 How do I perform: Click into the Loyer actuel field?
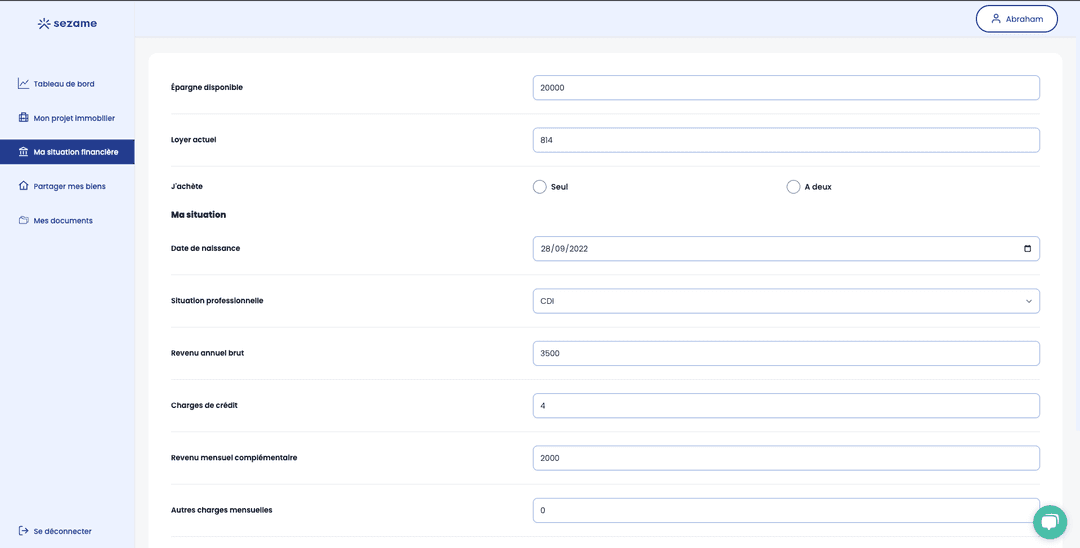786,140
